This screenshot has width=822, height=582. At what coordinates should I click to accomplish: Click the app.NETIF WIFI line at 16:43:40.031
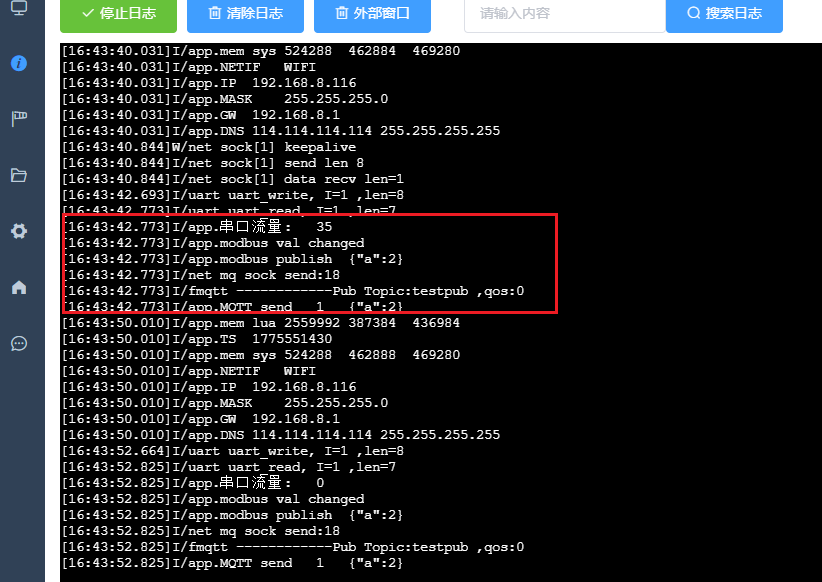pos(189,67)
